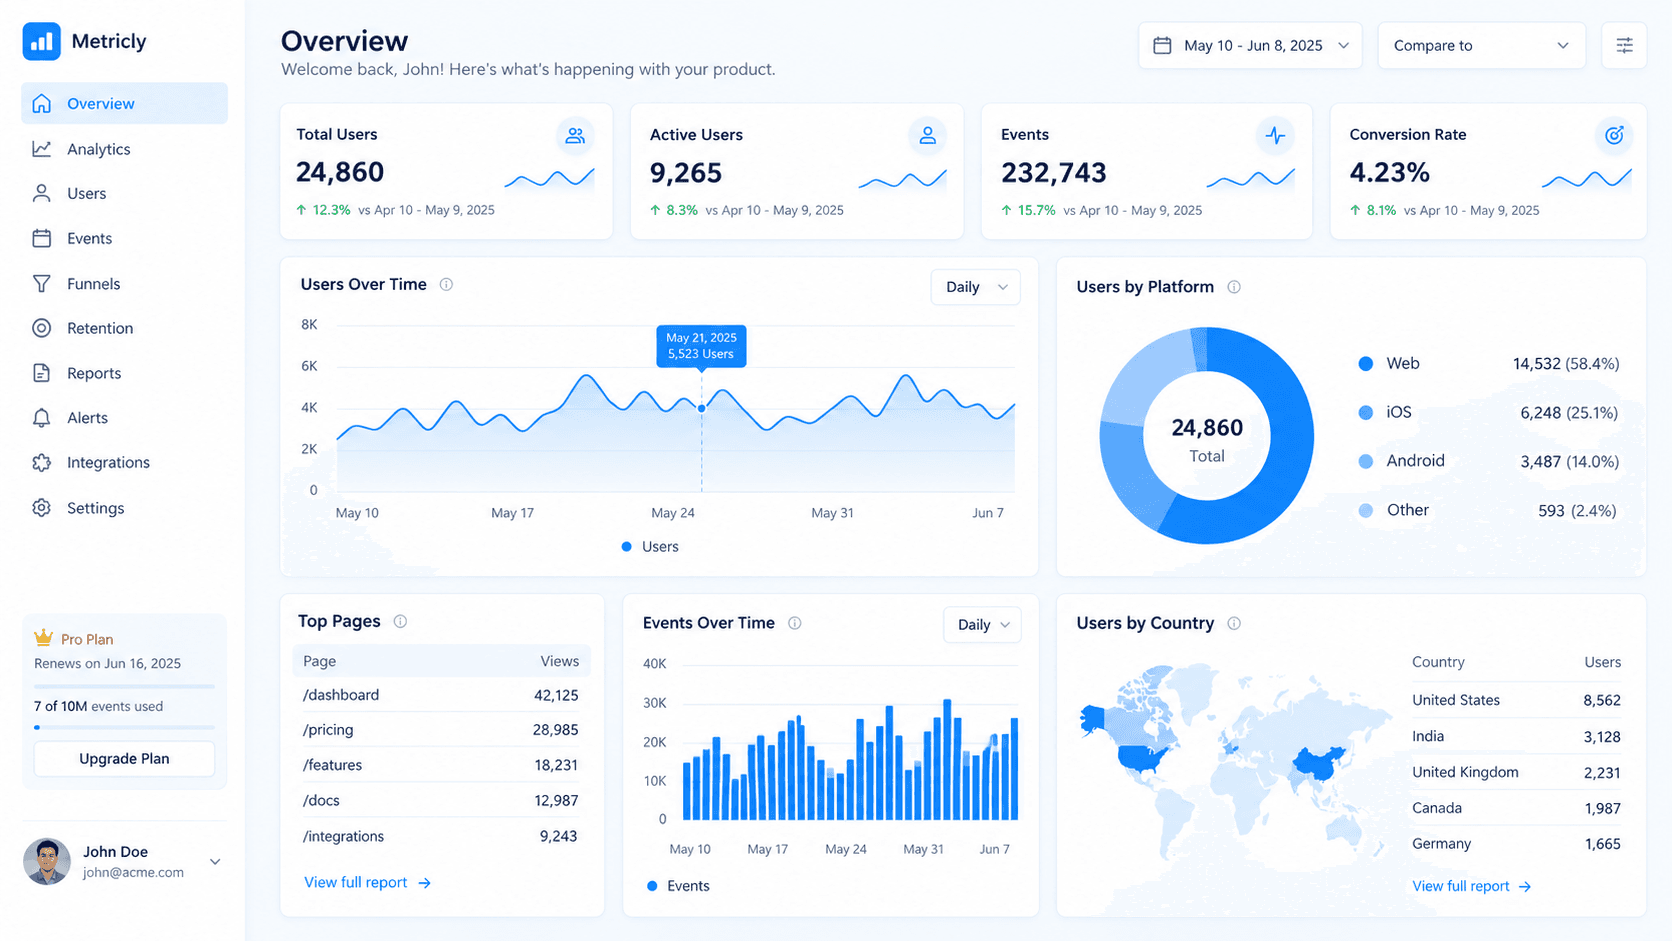Click the Funnels filter icon in sidebar
Image resolution: width=1672 pixels, height=941 pixels.
pos(41,284)
